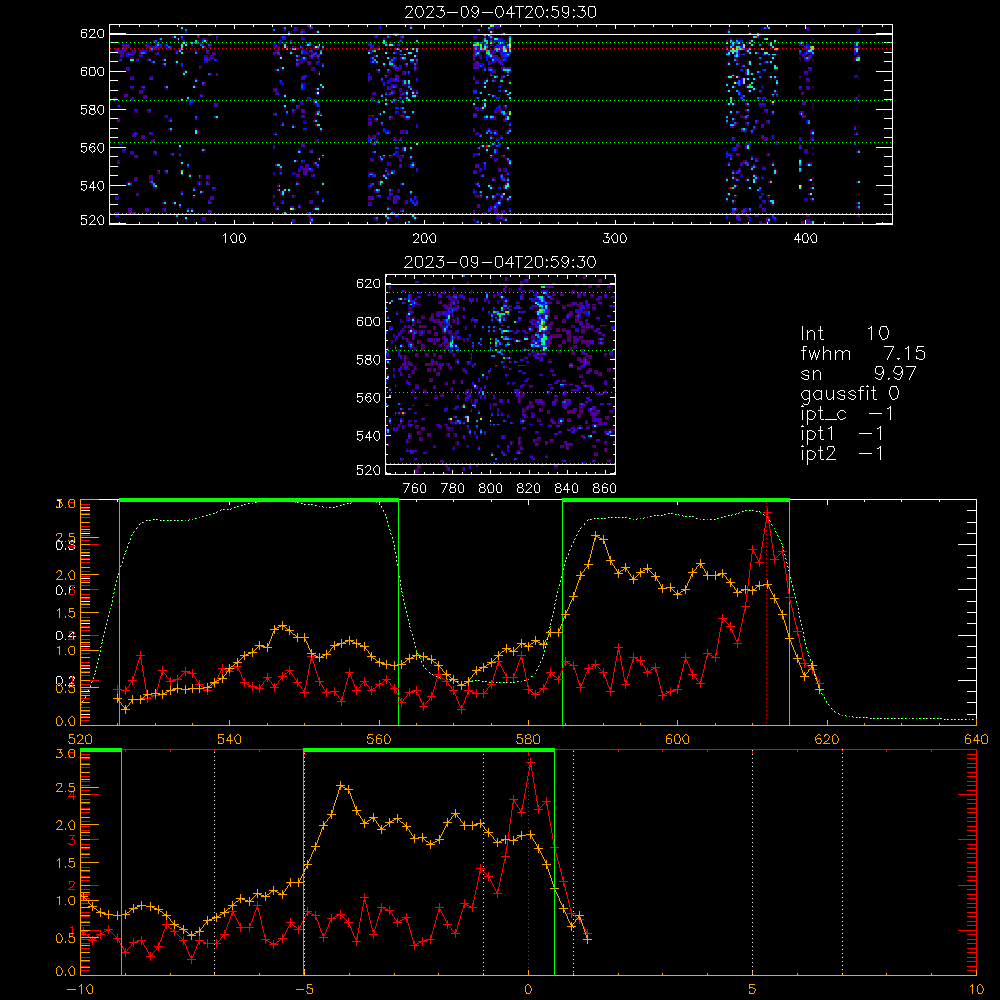The height and width of the screenshot is (1000, 1000).
Task: Click the 560 y-axis label of middle plot
Action: click(x=368, y=397)
